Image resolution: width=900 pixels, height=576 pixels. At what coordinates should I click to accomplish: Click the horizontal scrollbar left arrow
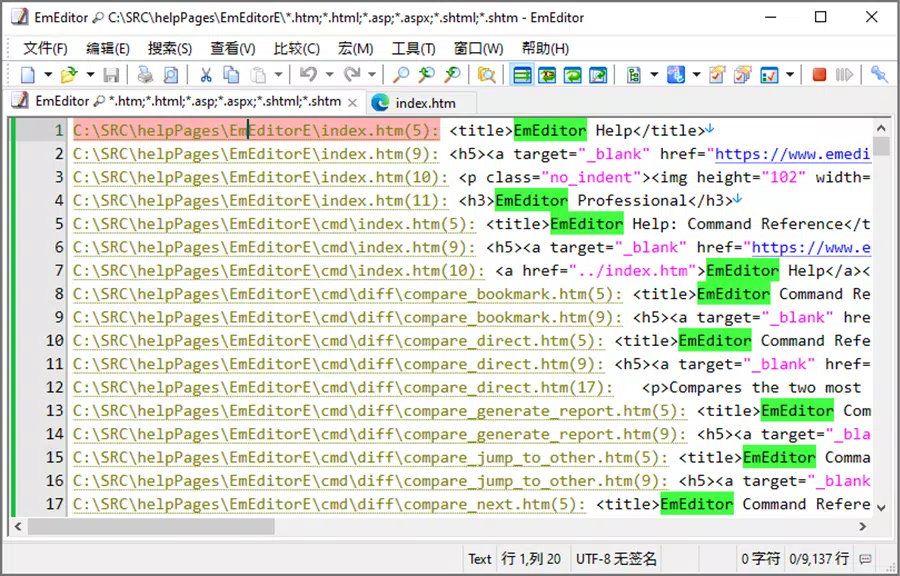click(x=18, y=526)
